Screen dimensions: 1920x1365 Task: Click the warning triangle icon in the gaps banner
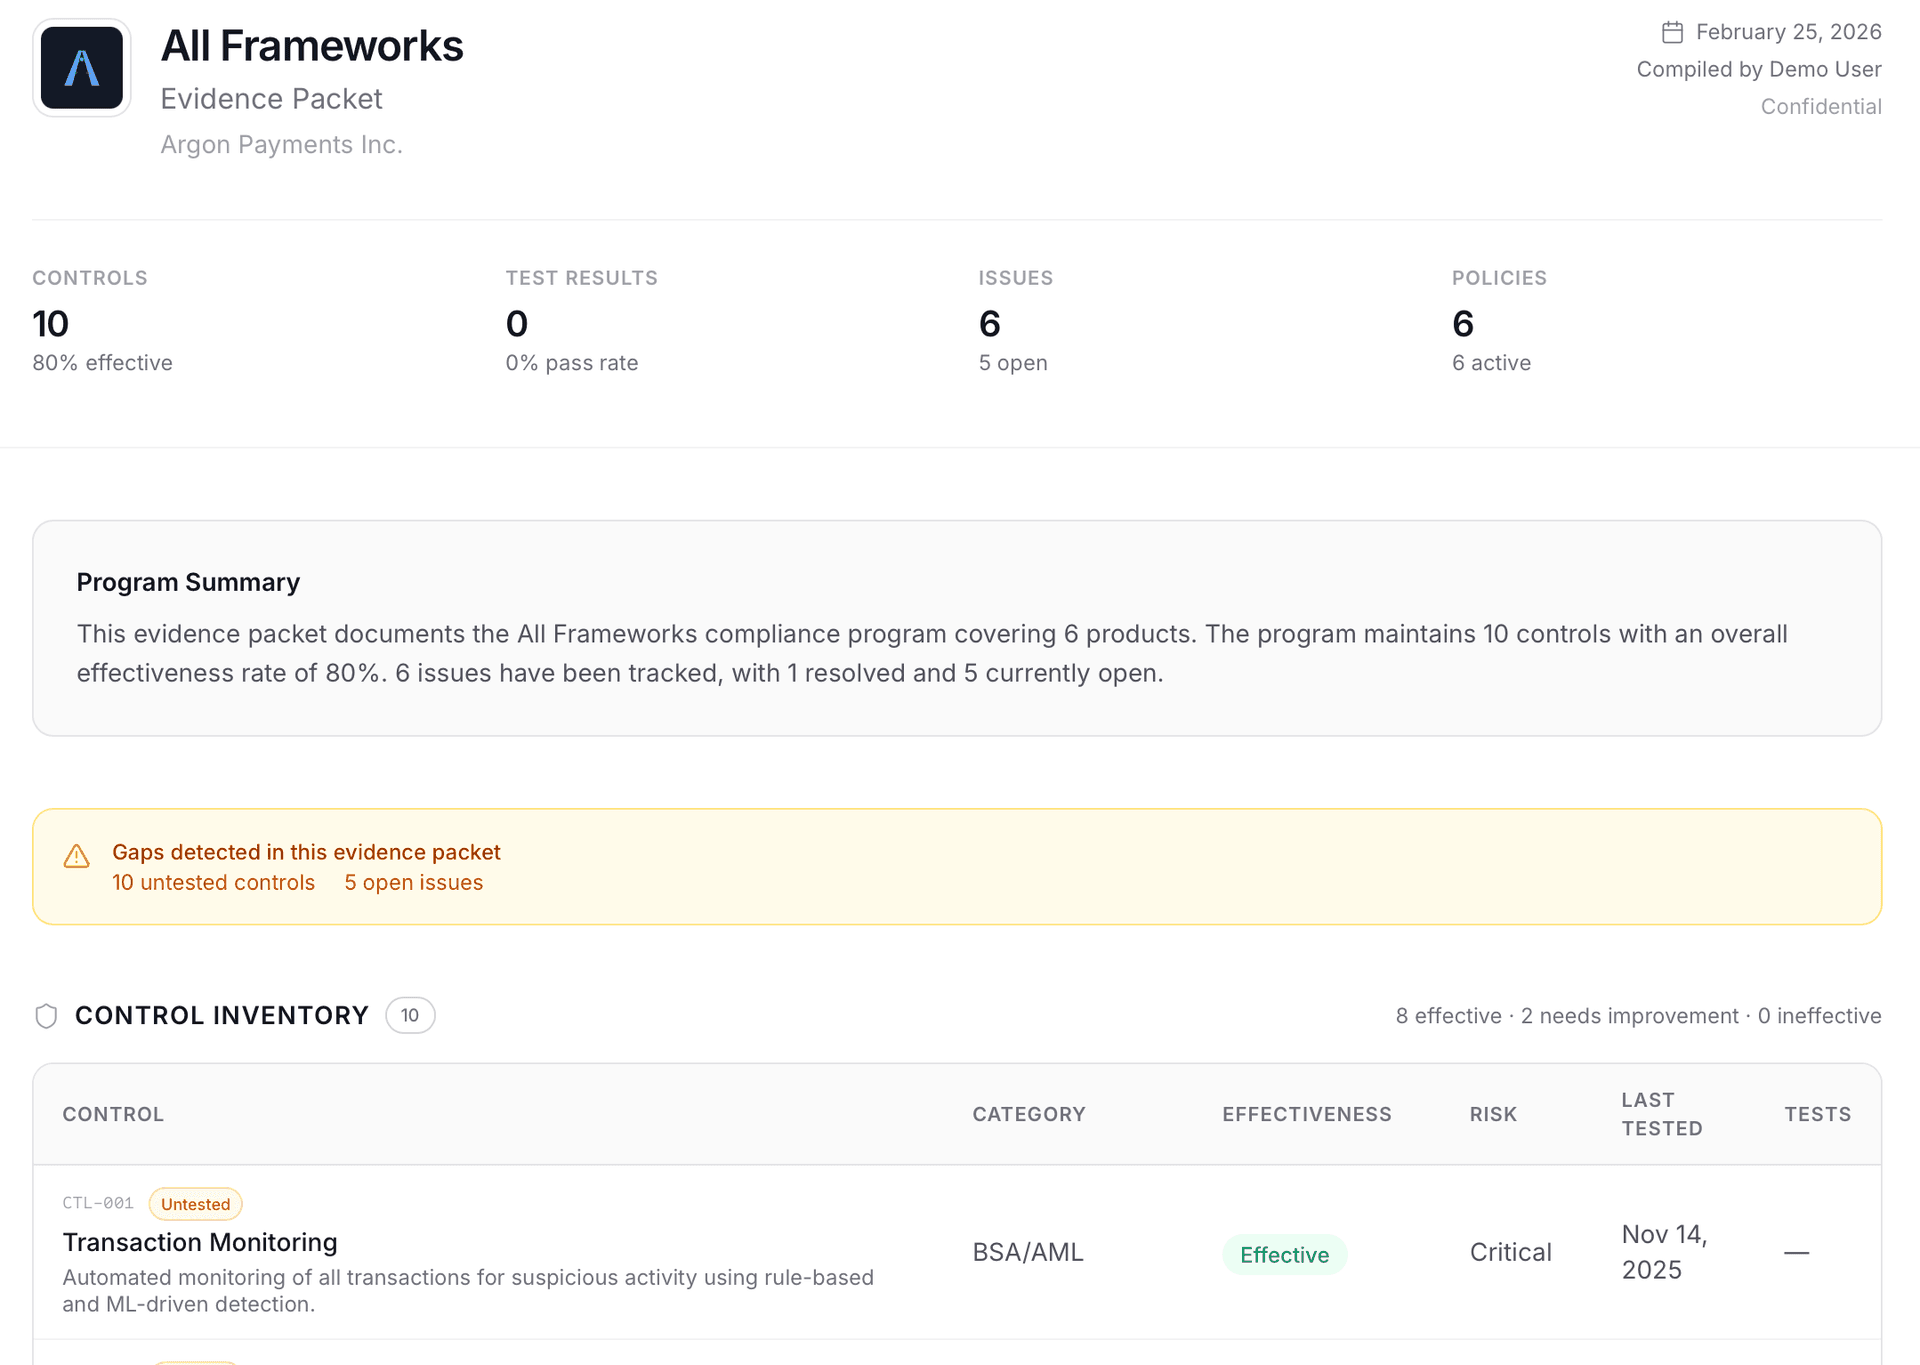click(77, 856)
